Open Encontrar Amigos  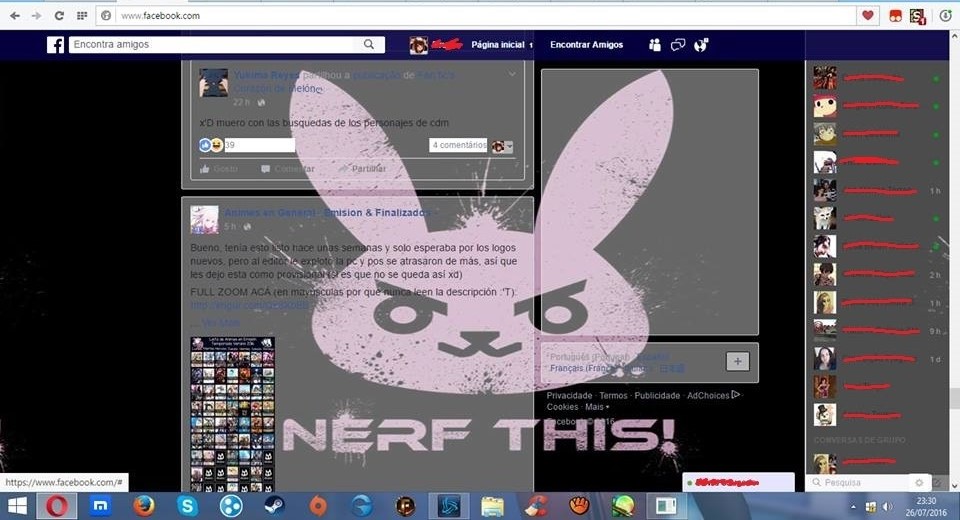pyautogui.click(x=587, y=45)
